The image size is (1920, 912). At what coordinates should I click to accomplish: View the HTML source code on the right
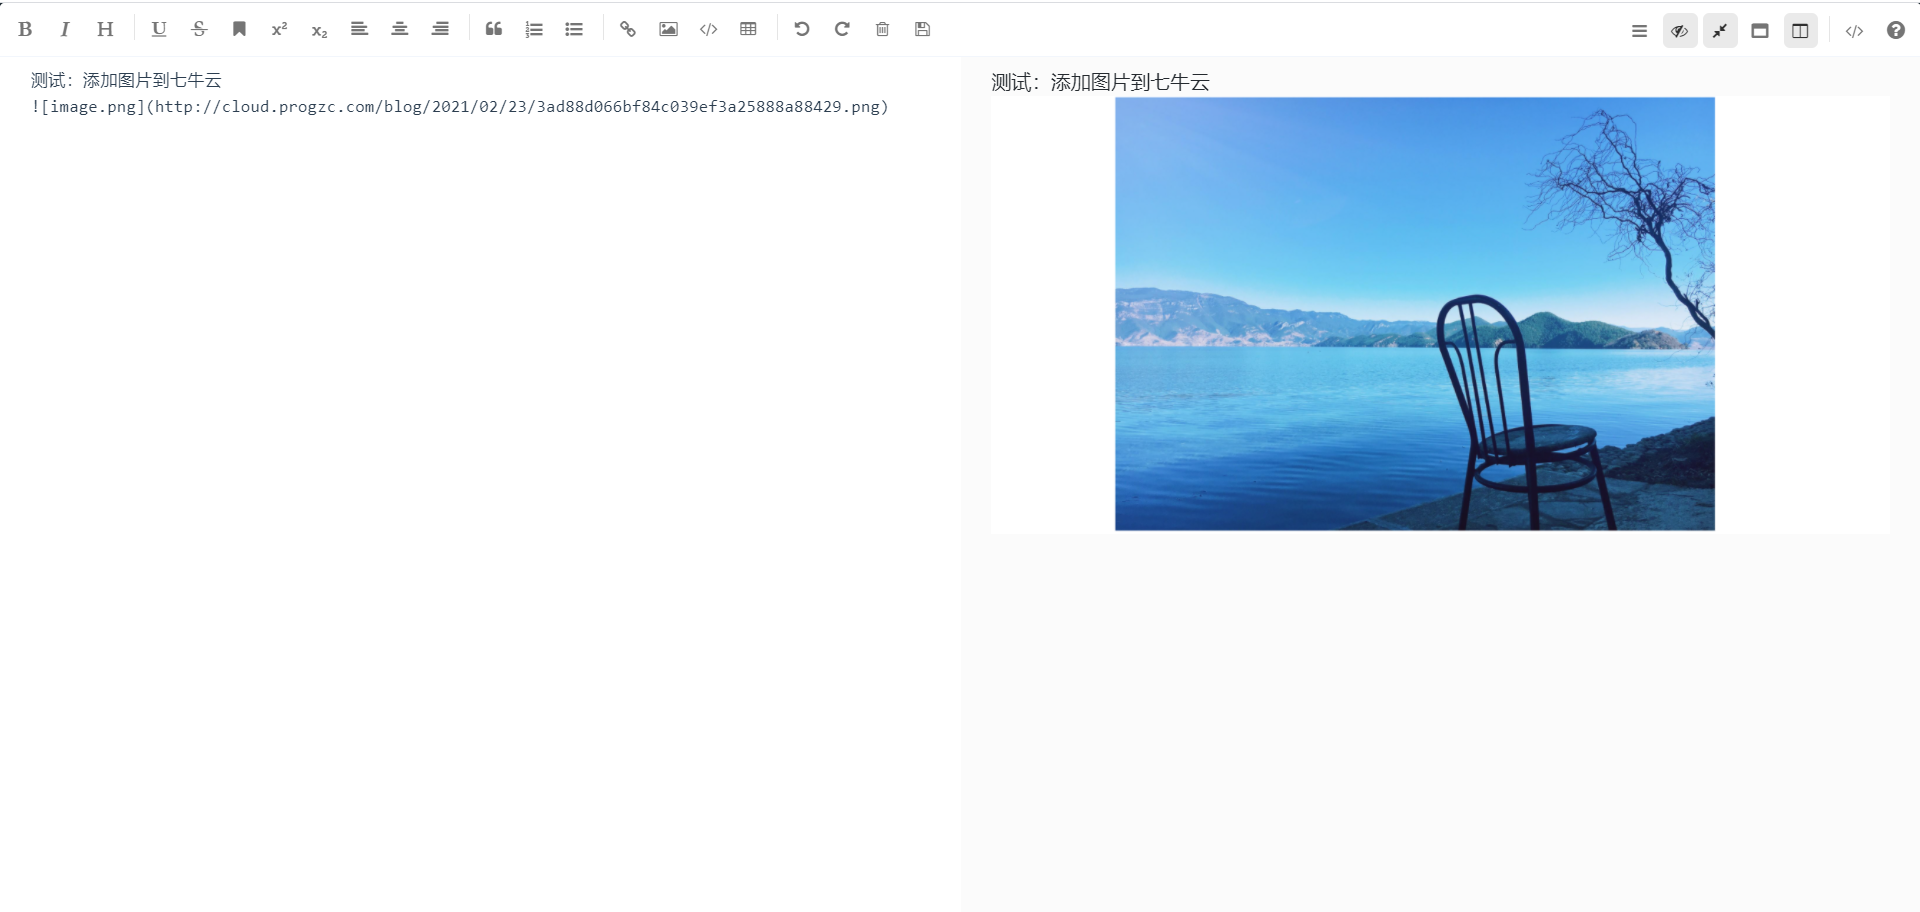tap(1854, 31)
